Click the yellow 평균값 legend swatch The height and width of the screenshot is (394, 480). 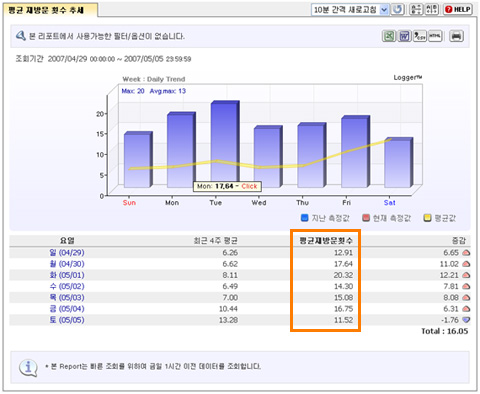[427, 218]
